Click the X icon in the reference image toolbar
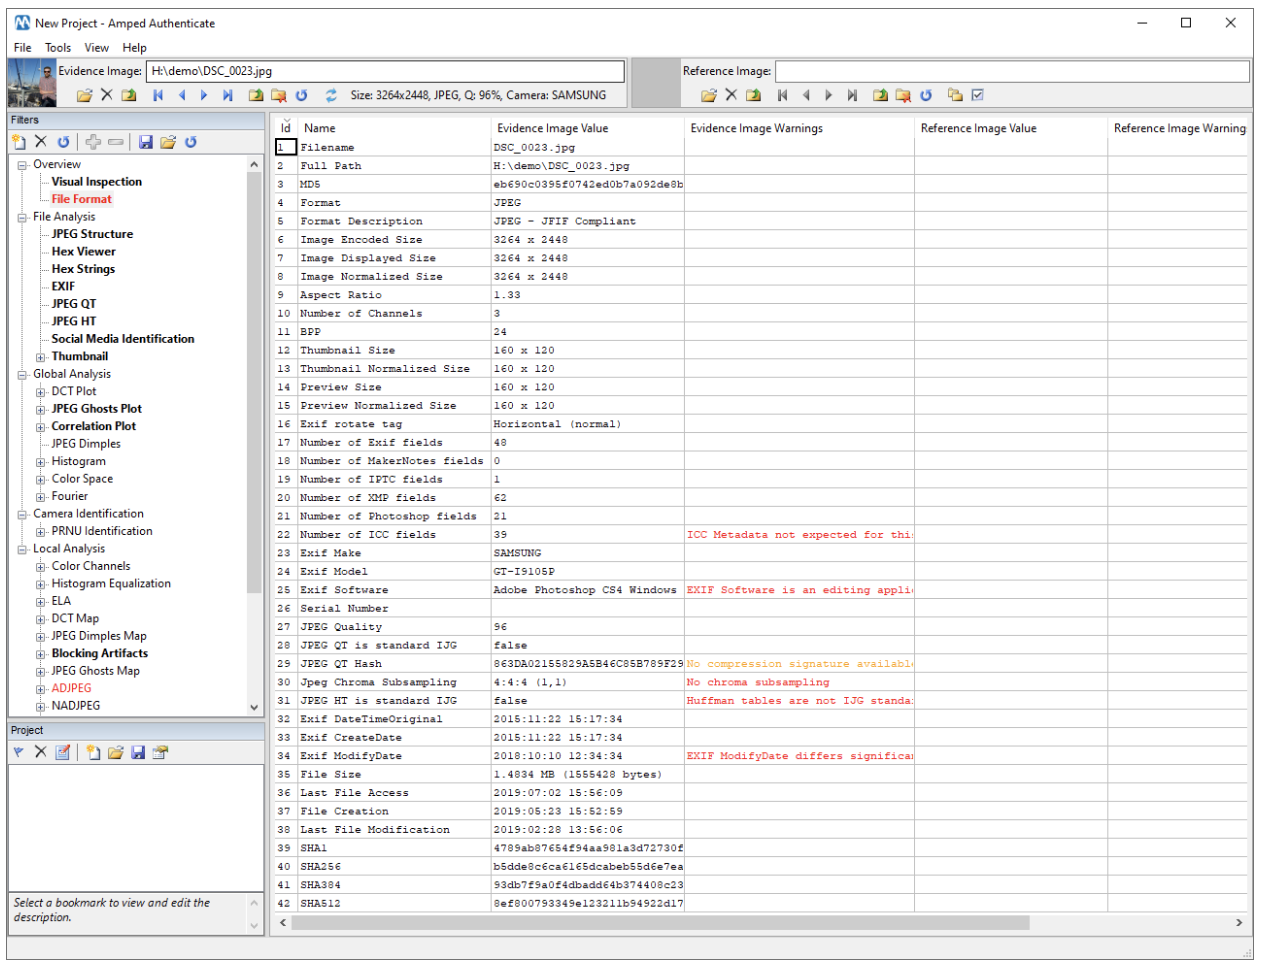 (731, 95)
